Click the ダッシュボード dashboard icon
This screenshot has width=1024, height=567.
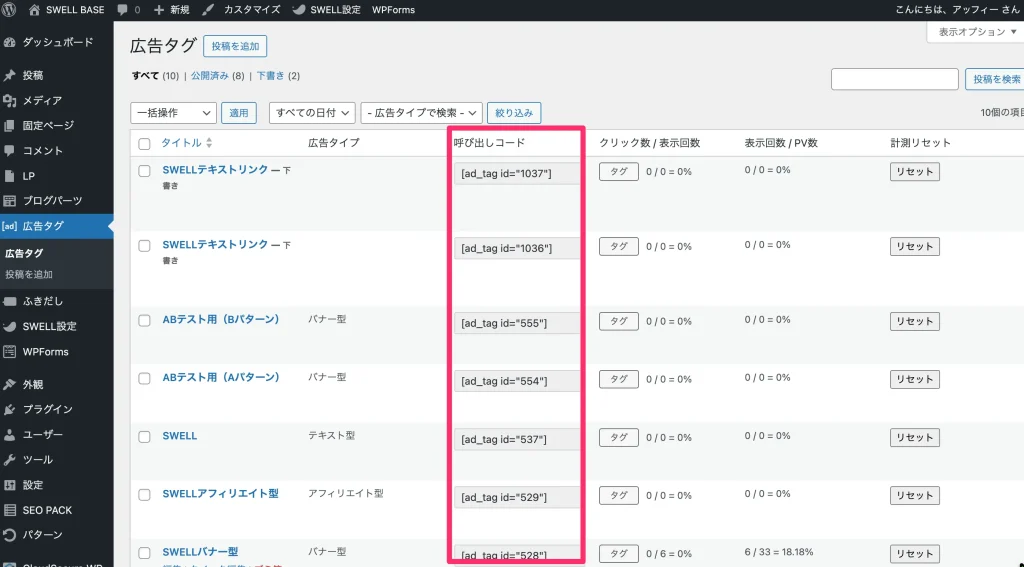point(9,42)
